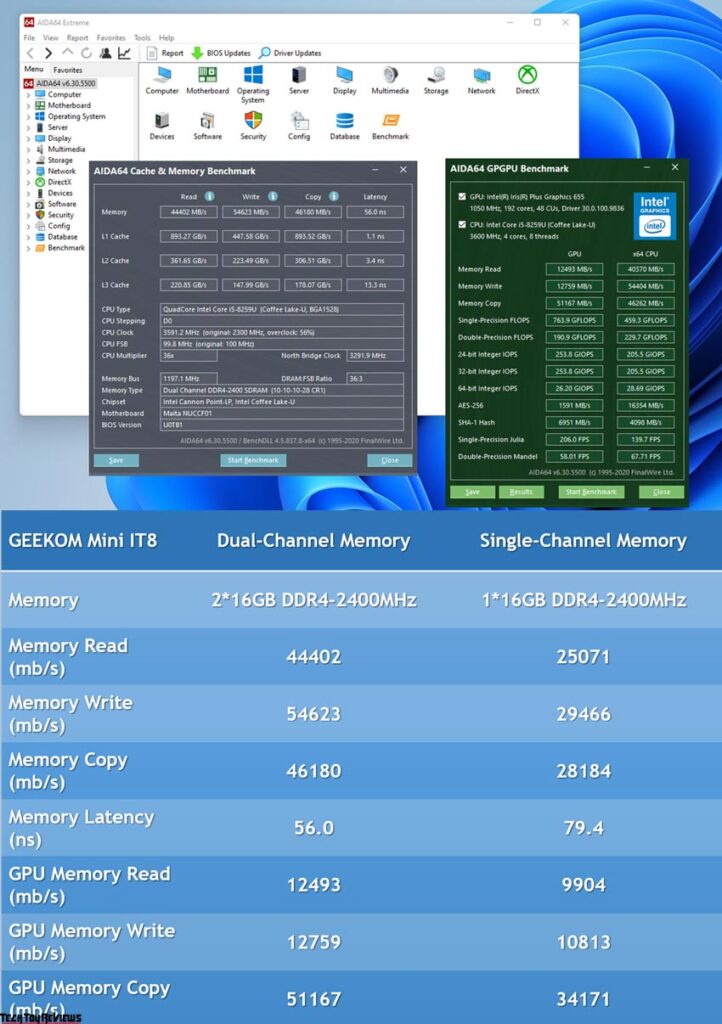Open the Favorites menu
This screenshot has width=722, height=1024.
(111, 38)
